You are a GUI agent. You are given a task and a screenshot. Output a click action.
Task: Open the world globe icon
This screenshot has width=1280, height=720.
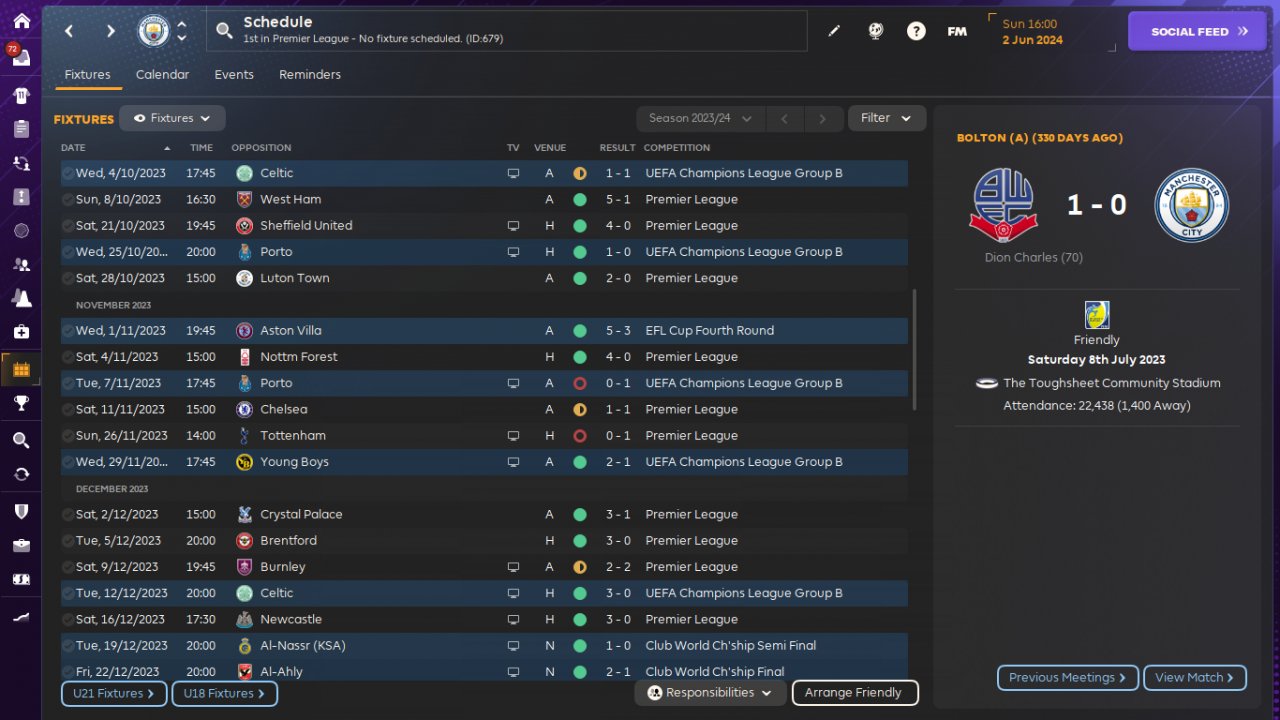click(x=876, y=31)
